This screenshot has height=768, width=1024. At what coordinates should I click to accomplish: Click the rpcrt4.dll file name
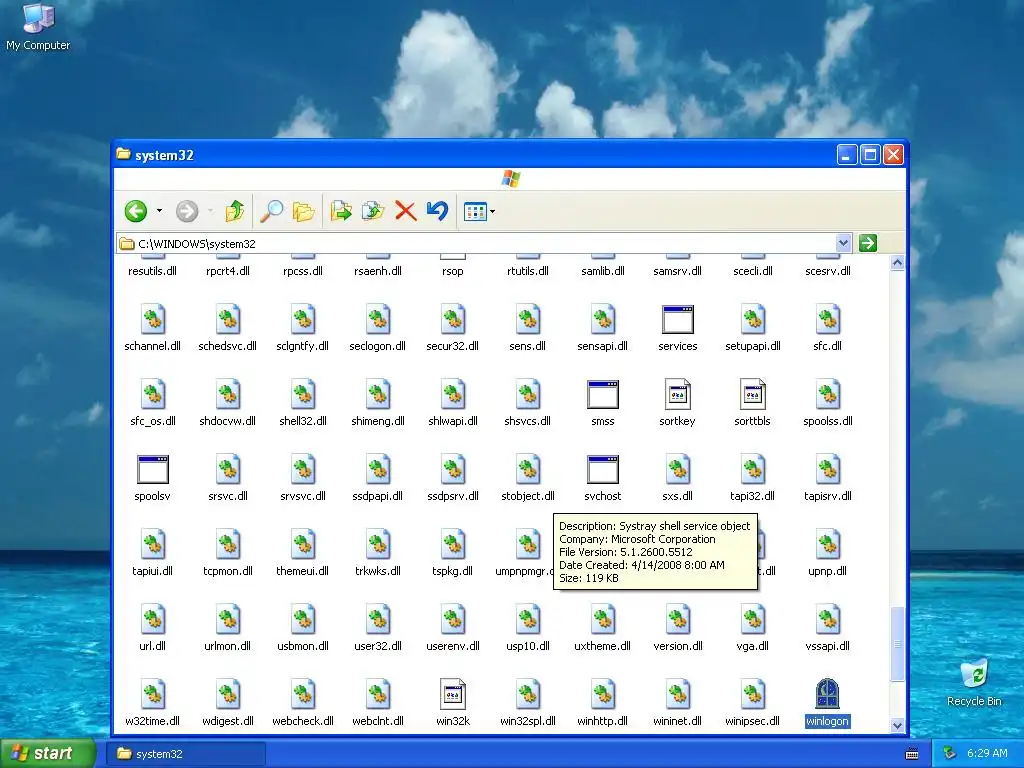[x=227, y=271]
